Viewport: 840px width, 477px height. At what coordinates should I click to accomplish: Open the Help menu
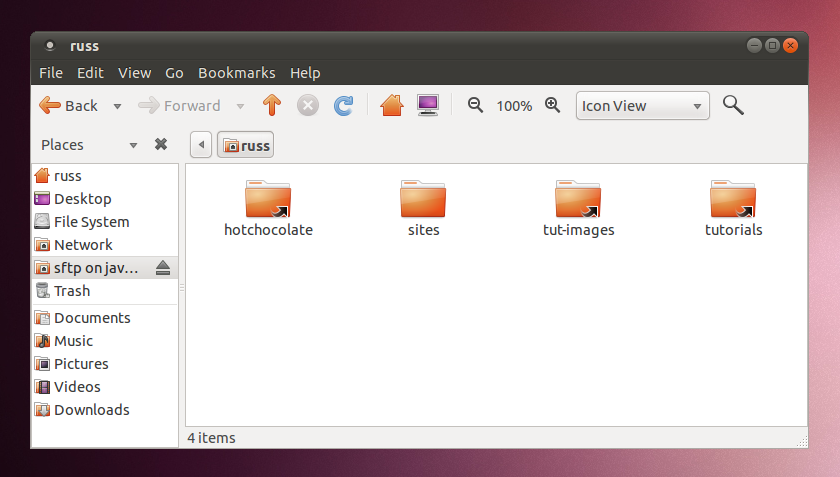305,73
